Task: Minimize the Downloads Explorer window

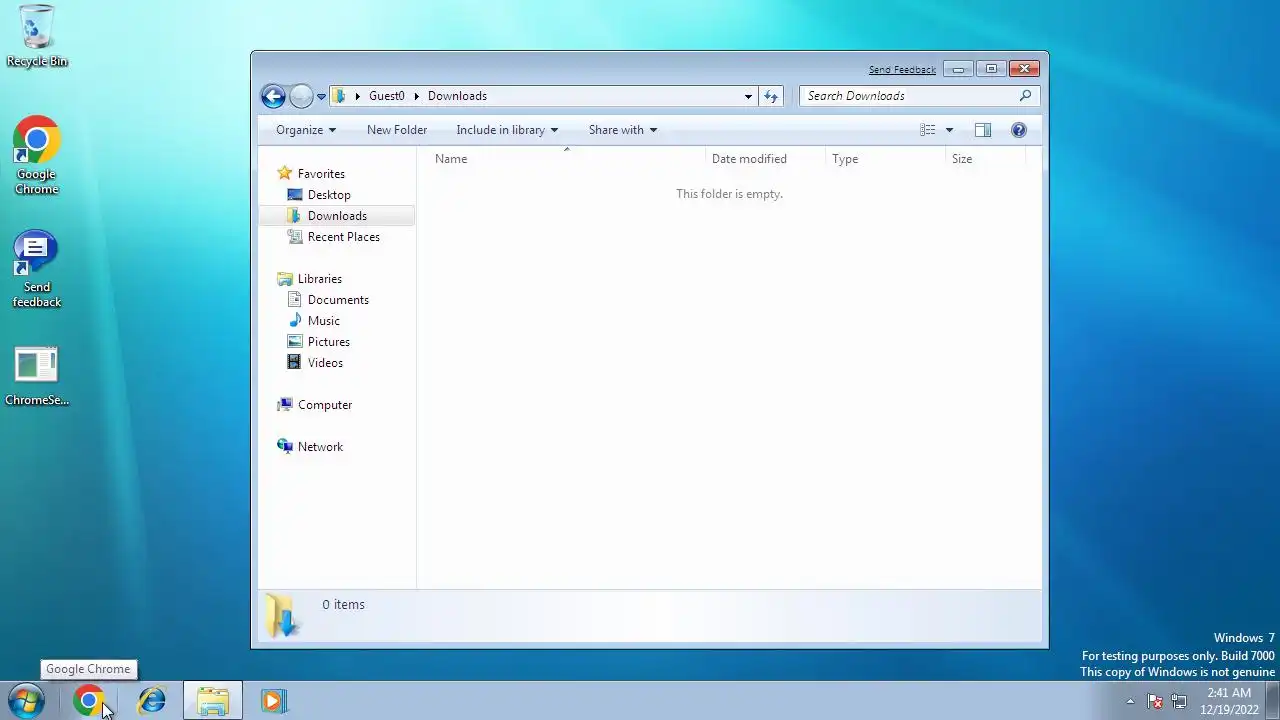Action: [958, 69]
